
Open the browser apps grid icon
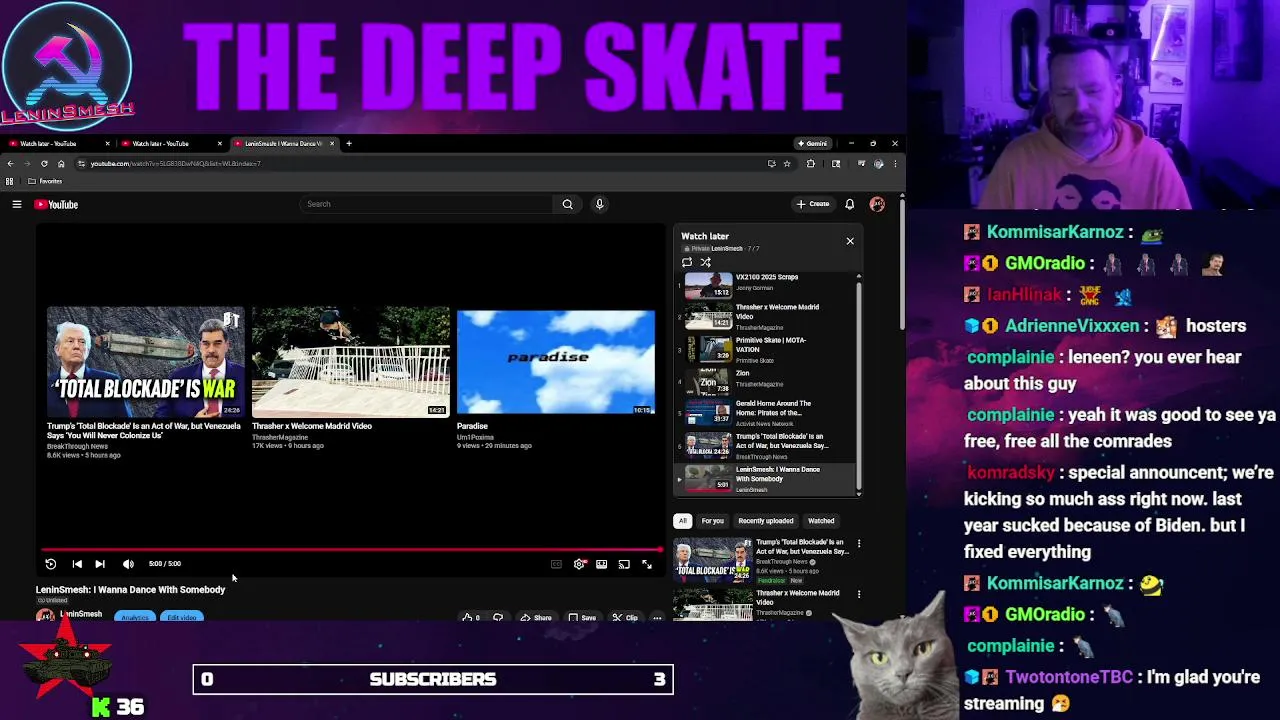pos(10,182)
